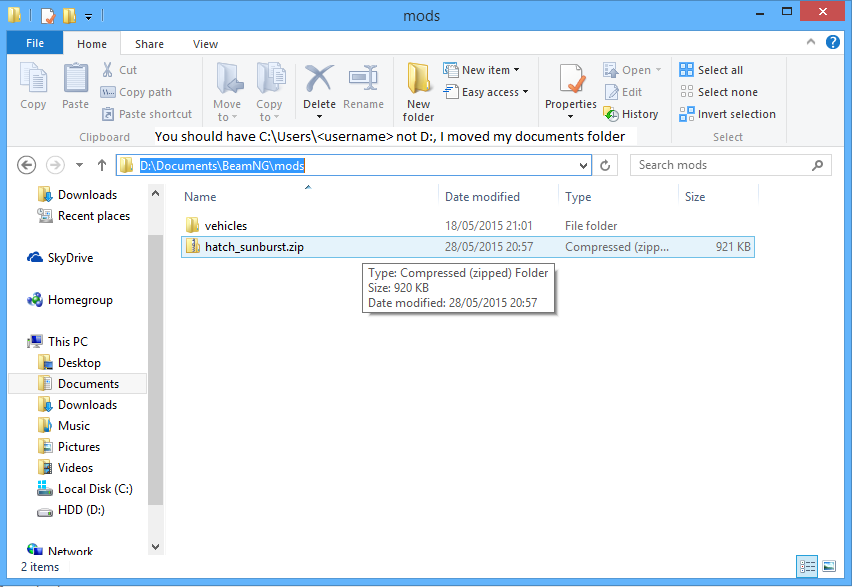
Task: Select hatch_sunburst.zip file
Action: point(467,247)
